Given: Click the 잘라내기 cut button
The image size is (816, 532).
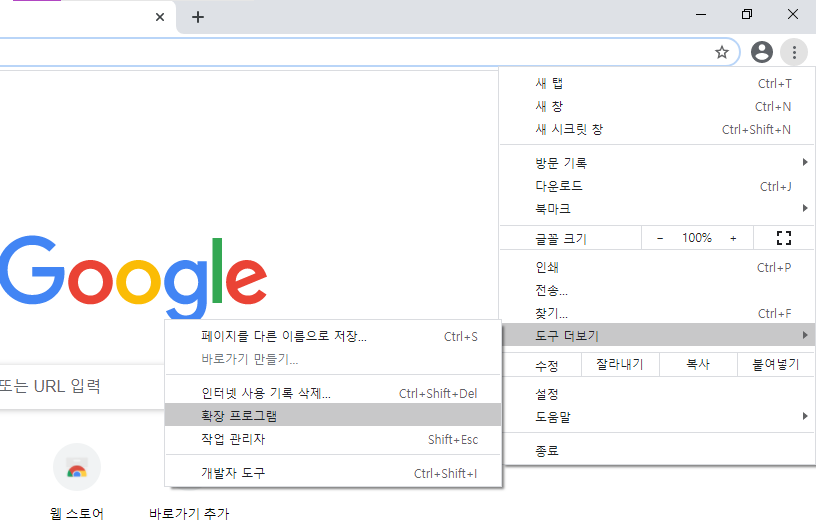Looking at the screenshot, I should [620, 364].
